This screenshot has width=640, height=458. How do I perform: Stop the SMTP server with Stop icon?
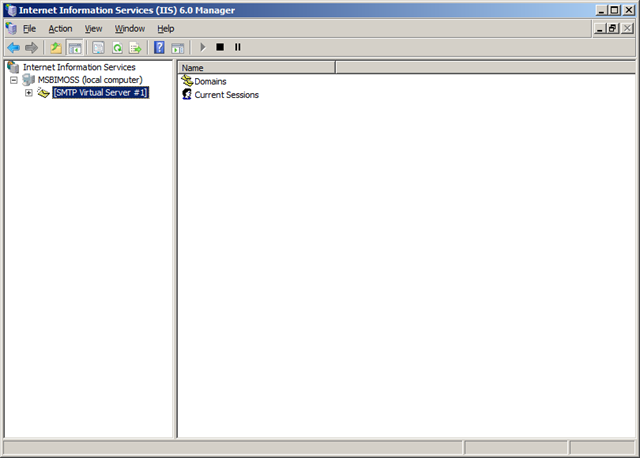[220, 47]
